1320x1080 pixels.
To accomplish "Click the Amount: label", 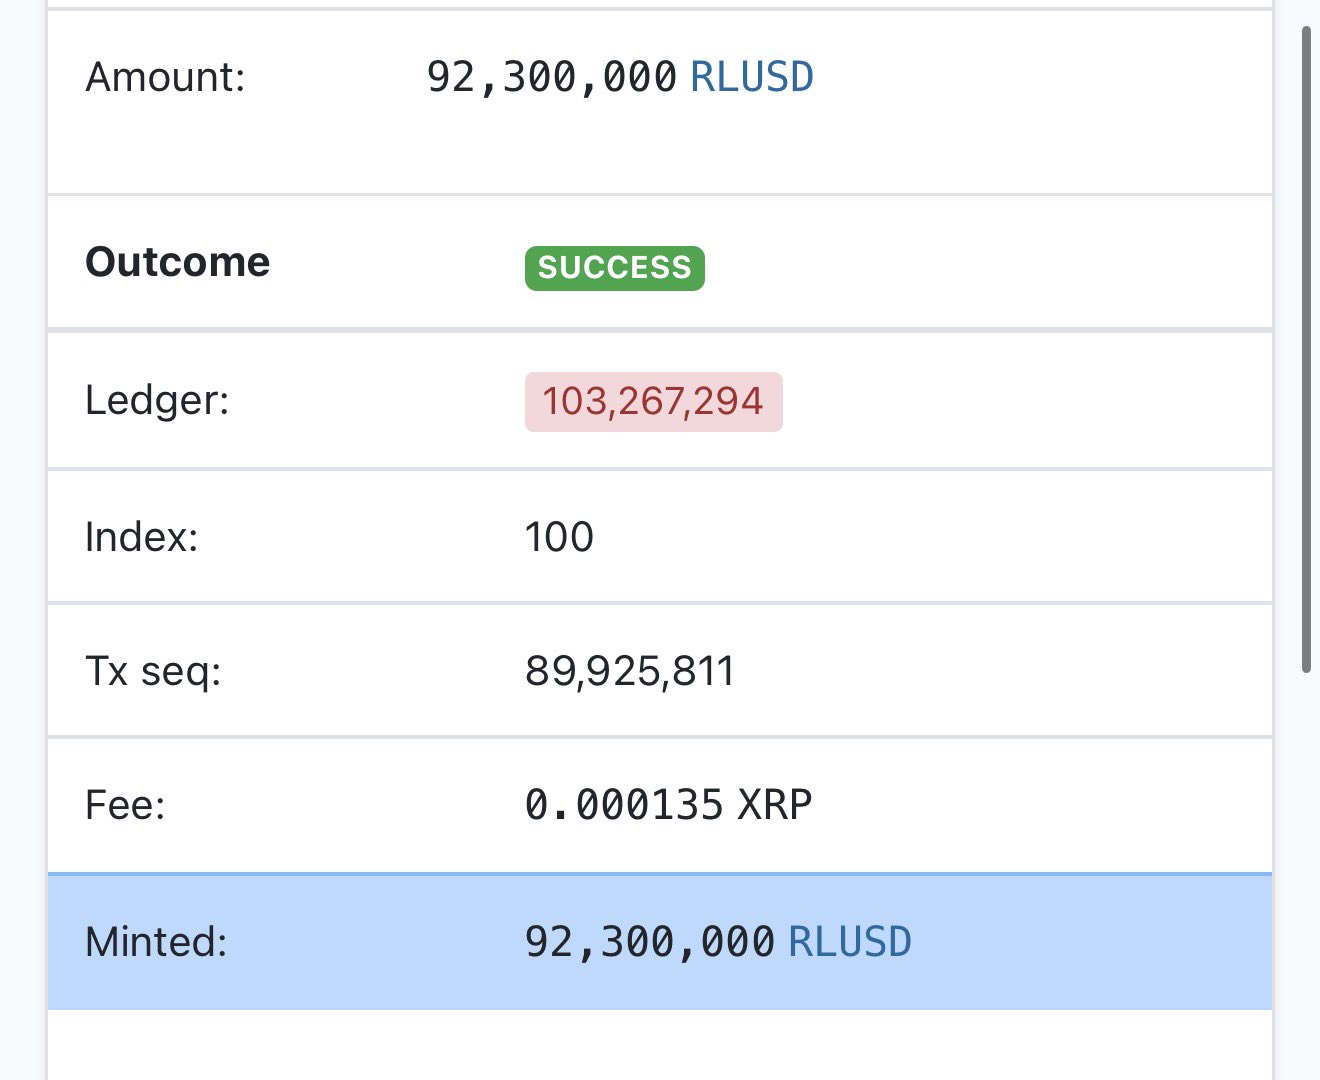I will click(165, 77).
